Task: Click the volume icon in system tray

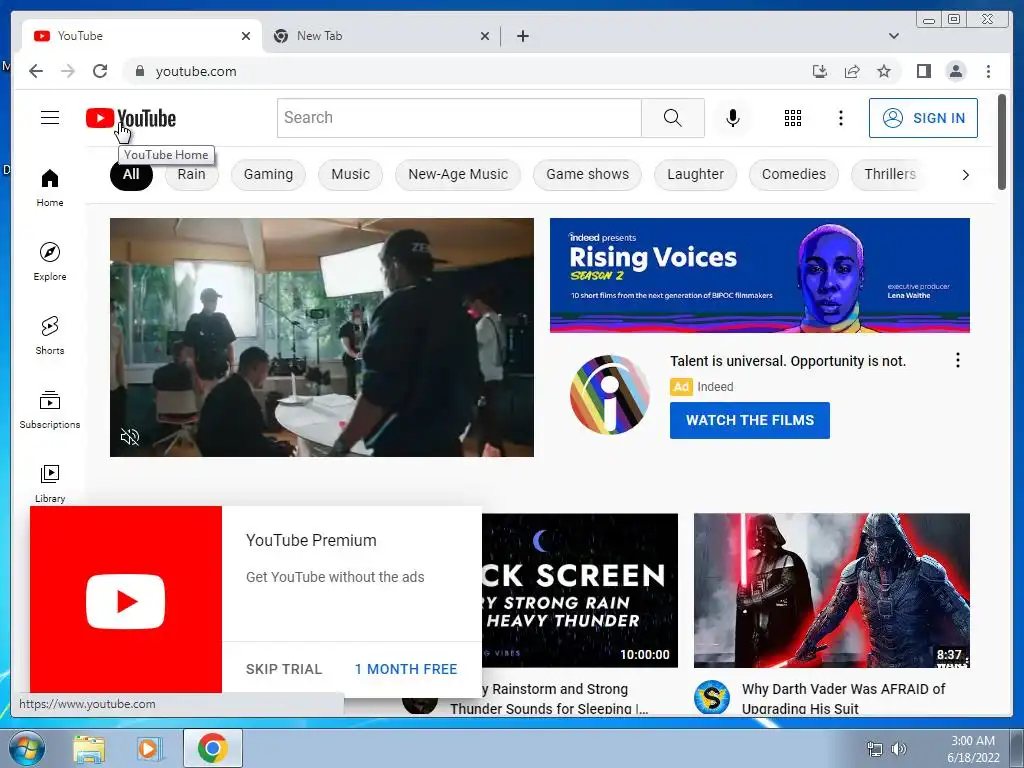Action: click(x=899, y=748)
